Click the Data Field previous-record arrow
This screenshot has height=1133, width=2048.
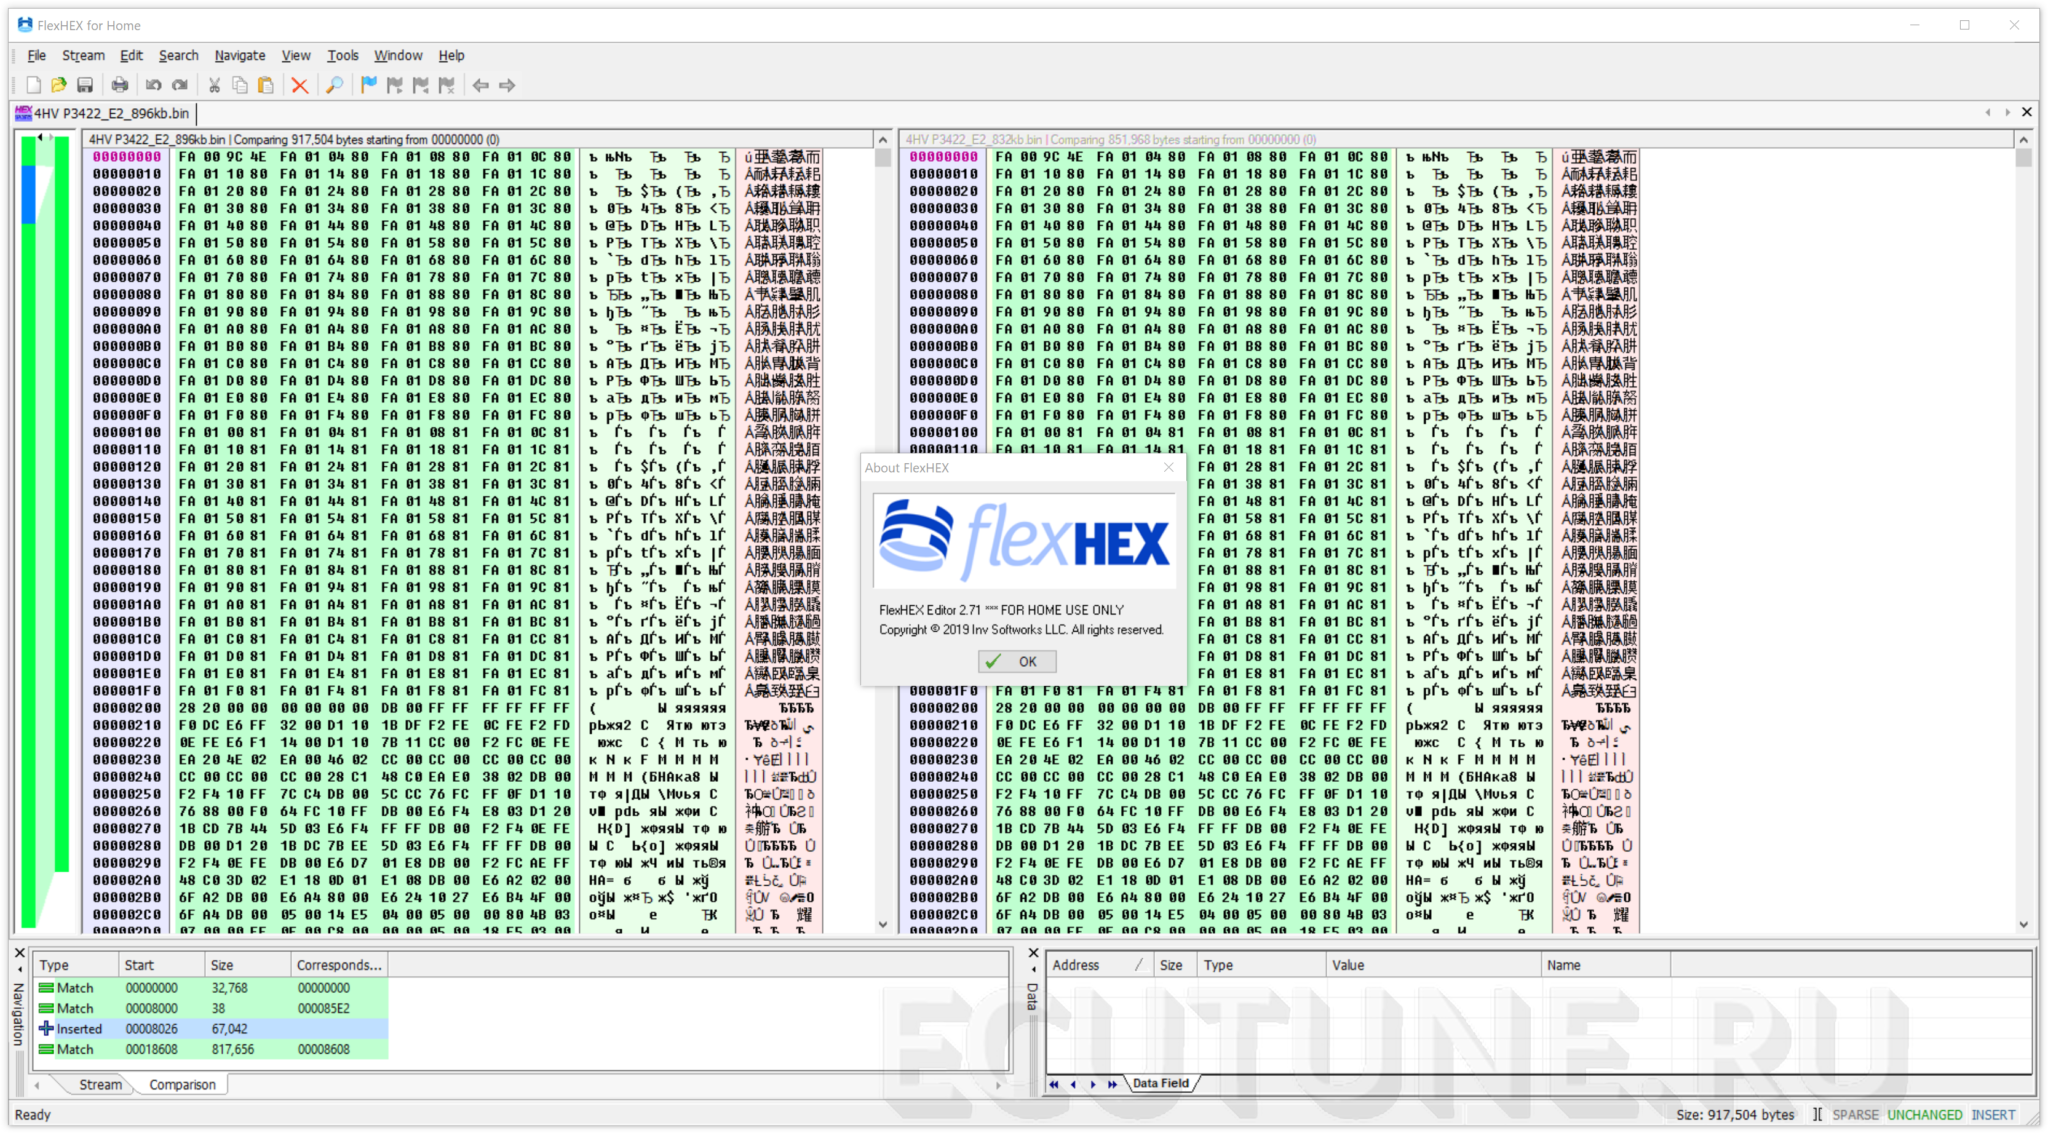[1073, 1084]
